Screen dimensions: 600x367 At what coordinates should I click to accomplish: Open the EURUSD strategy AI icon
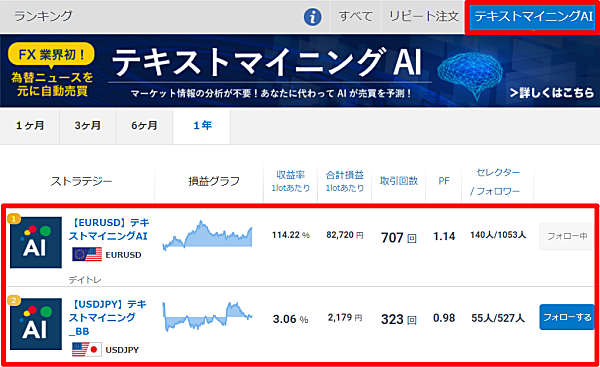36,242
